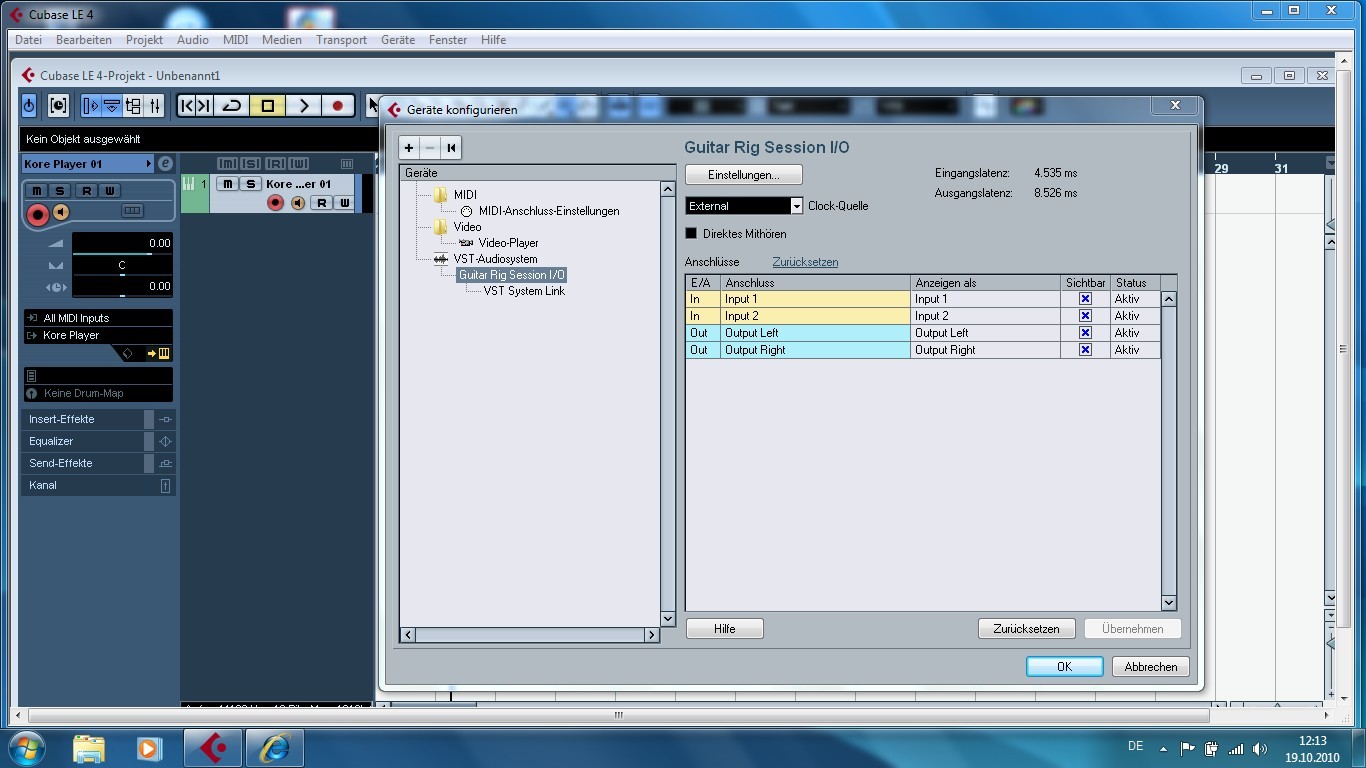Enable Read automation in the inspector
The width and height of the screenshot is (1366, 768).
[86, 191]
